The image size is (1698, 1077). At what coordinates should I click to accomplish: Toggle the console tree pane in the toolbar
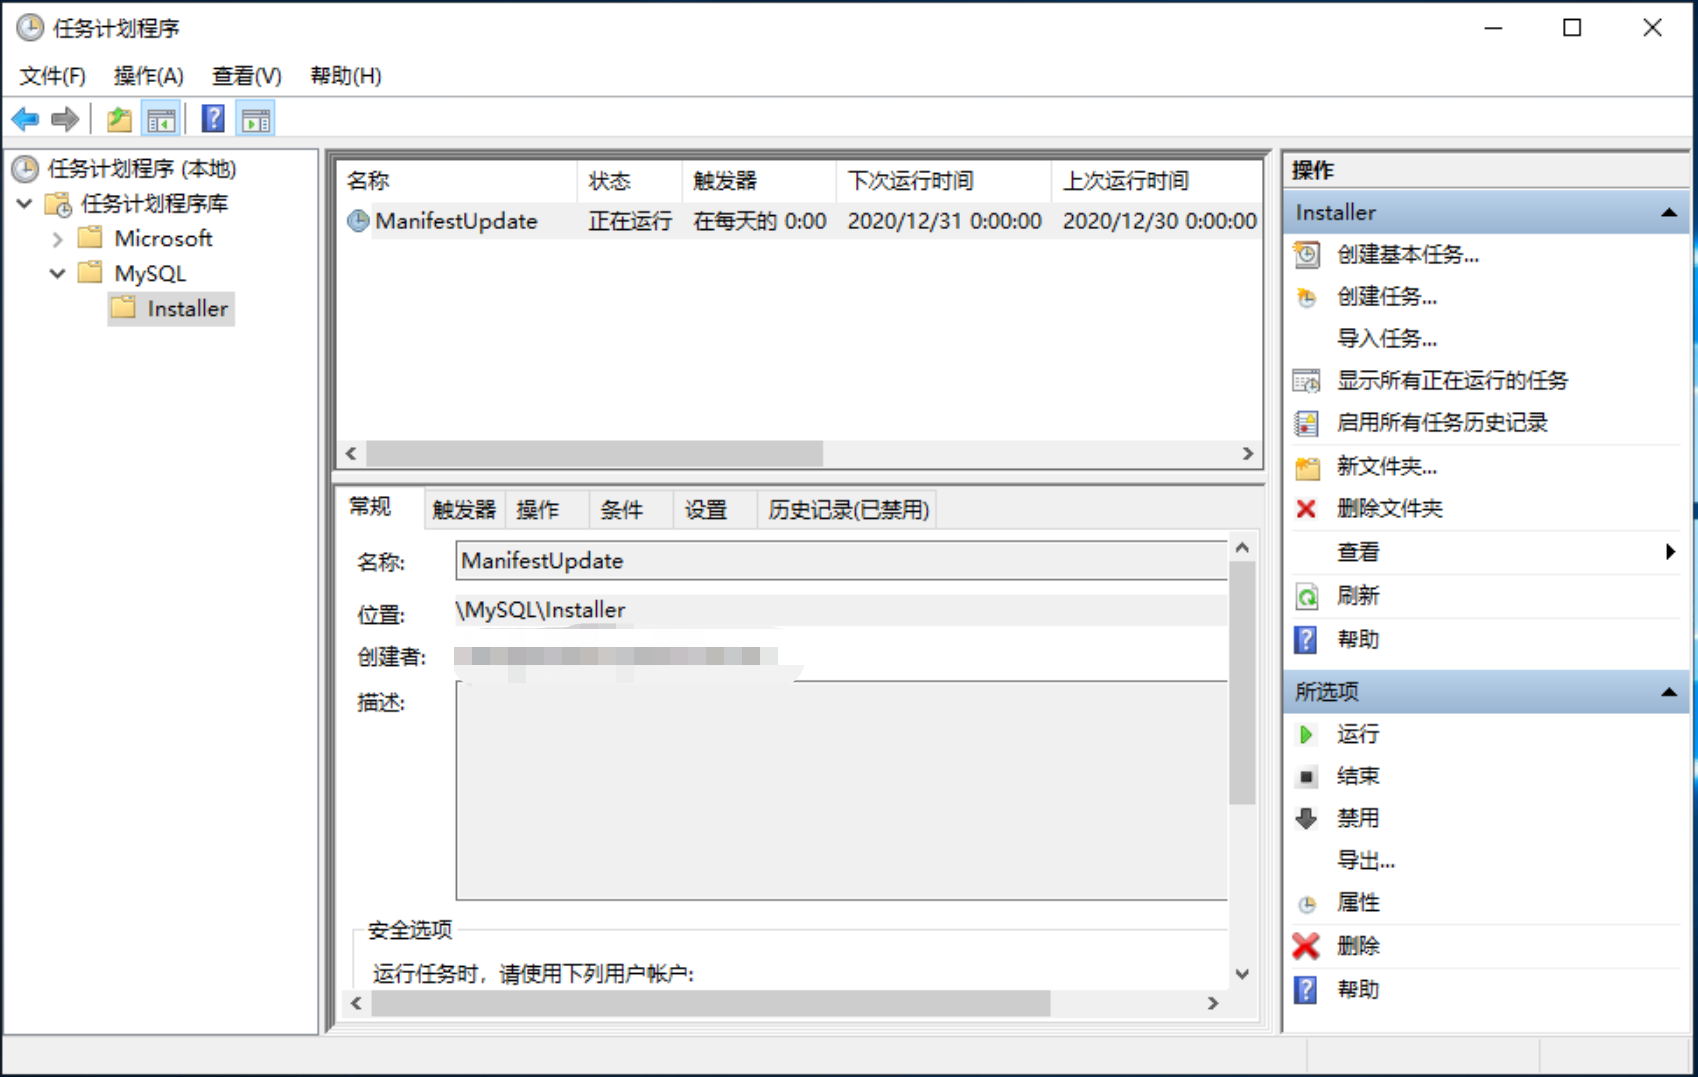tap(161, 118)
